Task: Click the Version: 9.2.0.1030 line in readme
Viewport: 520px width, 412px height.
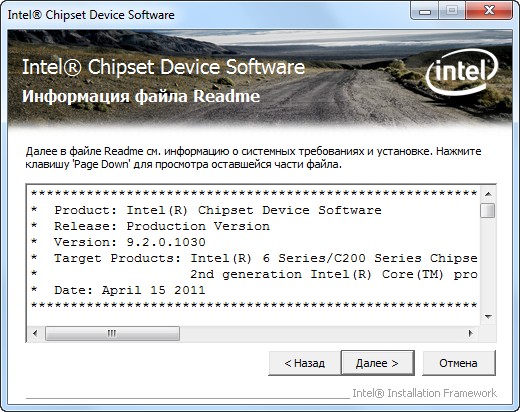Action: point(130,242)
